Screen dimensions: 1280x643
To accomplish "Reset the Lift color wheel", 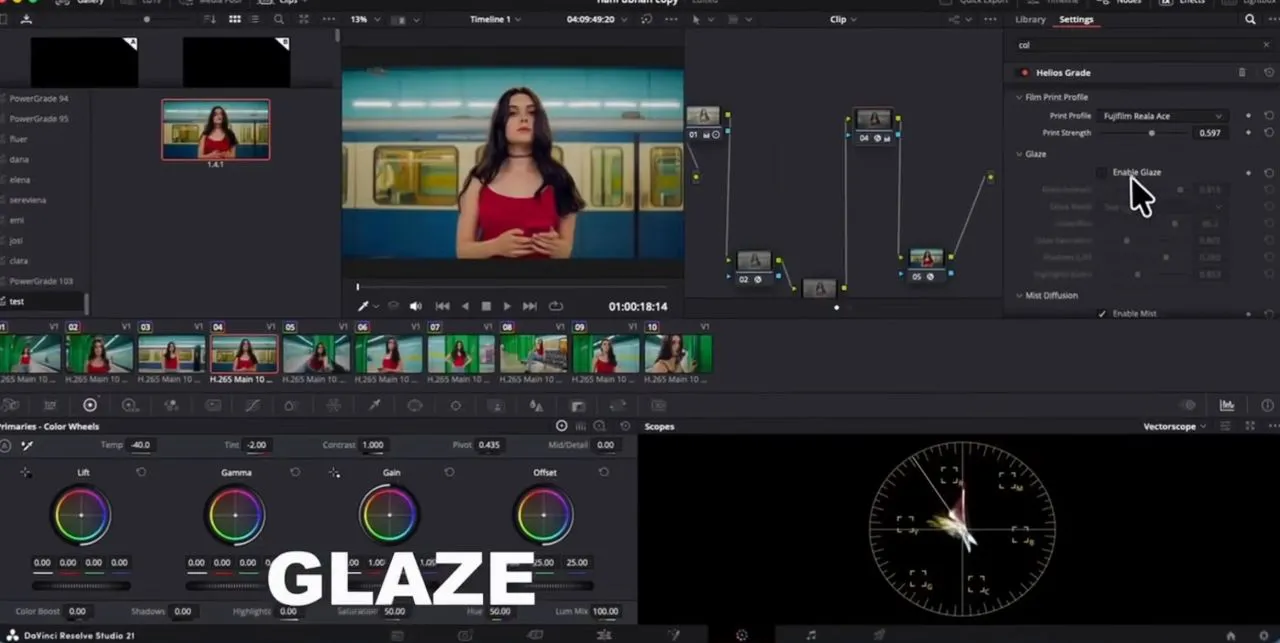I will 141,472.
